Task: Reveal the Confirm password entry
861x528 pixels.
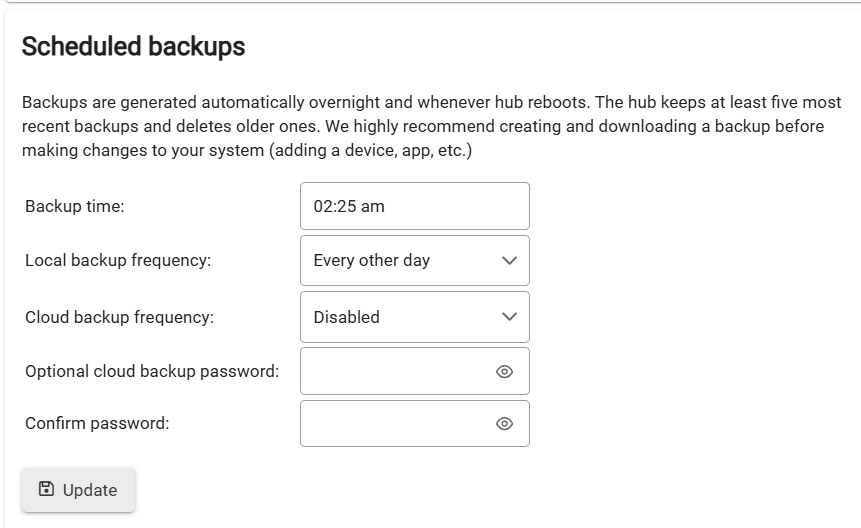Action: point(505,424)
